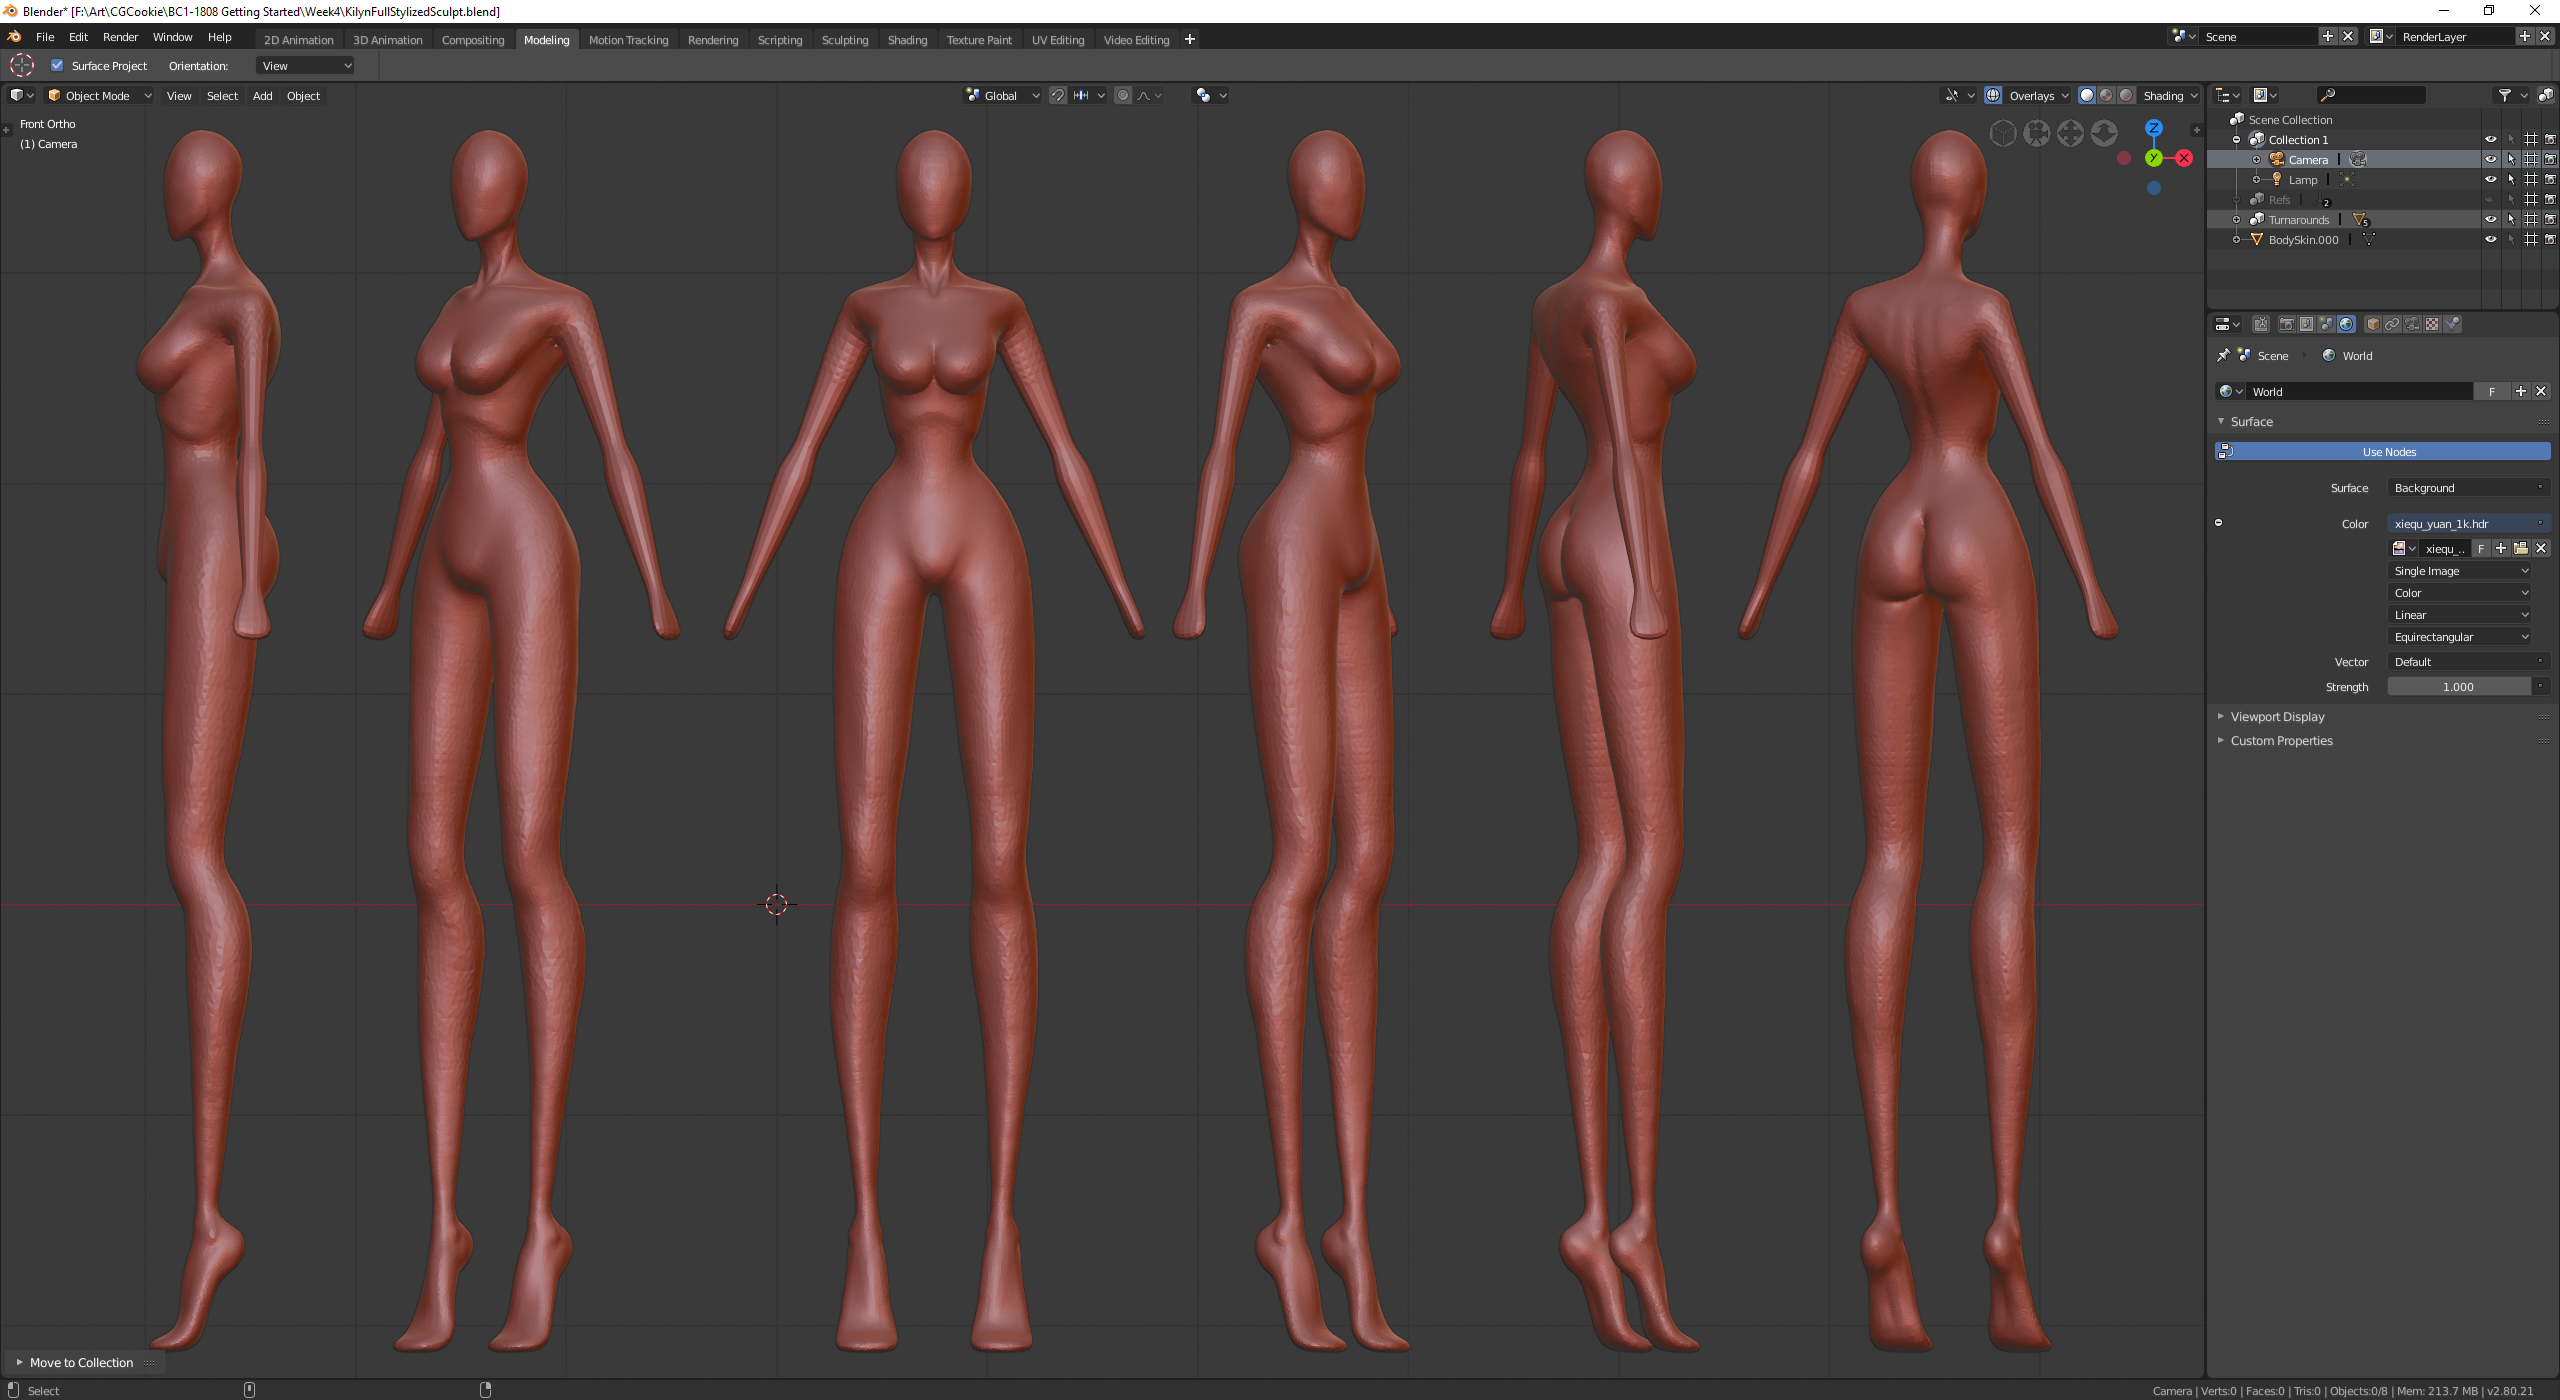Switch to the Sculpting workspace tab

pos(844,40)
